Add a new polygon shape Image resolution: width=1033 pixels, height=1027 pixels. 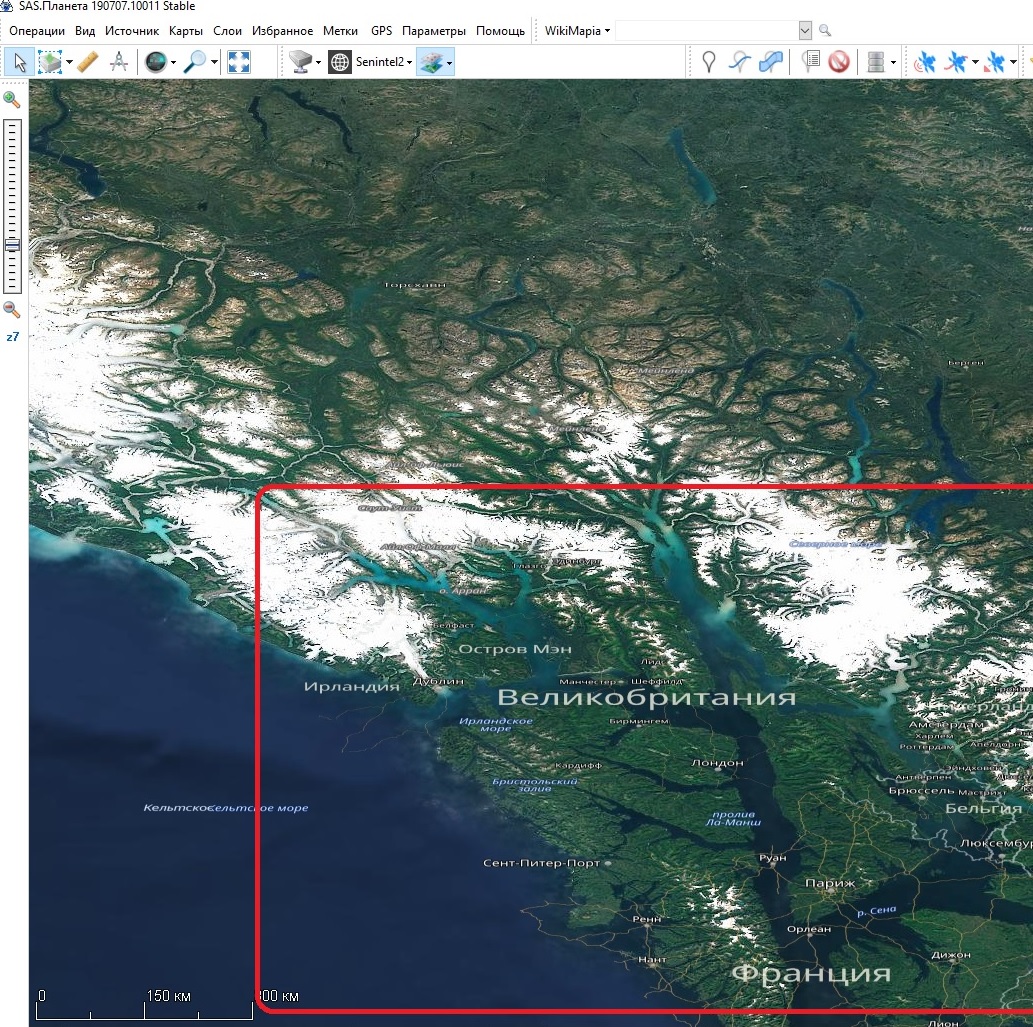(x=771, y=62)
